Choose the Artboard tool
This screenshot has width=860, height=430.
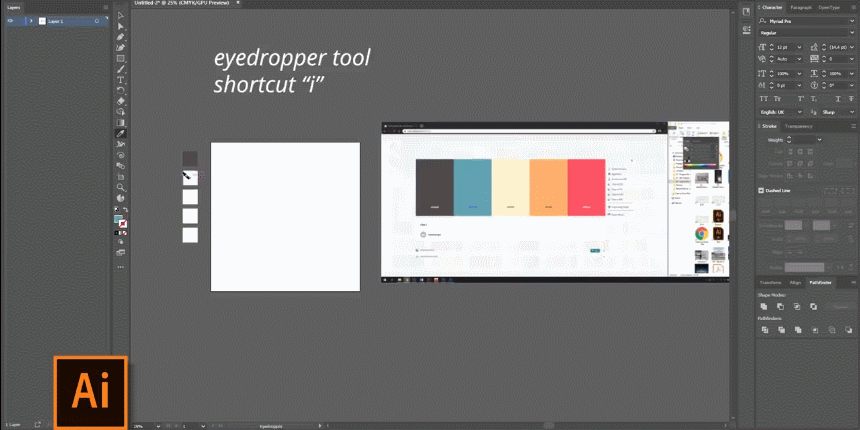pos(121,177)
